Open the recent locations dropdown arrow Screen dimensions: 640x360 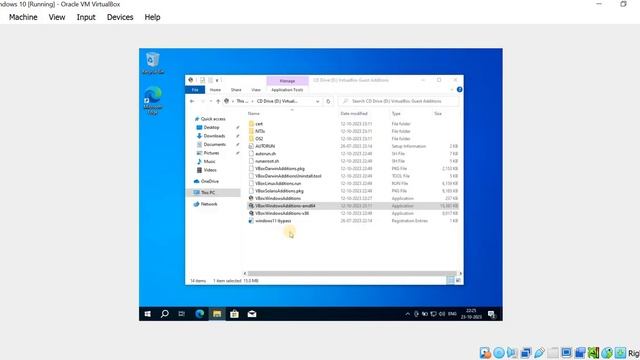[x=211, y=101]
